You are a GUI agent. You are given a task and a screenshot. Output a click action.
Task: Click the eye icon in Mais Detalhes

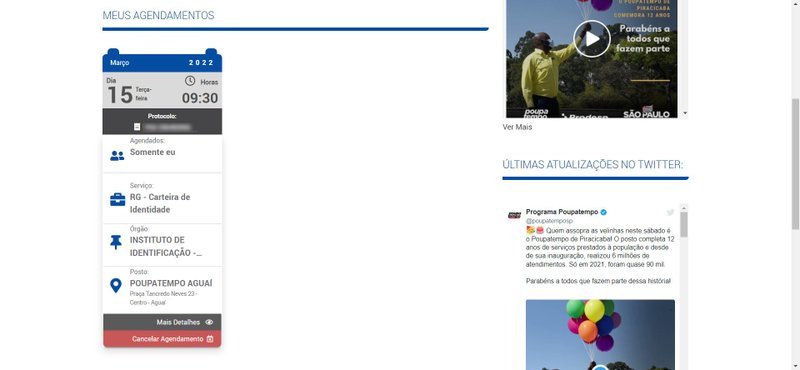tap(209, 322)
